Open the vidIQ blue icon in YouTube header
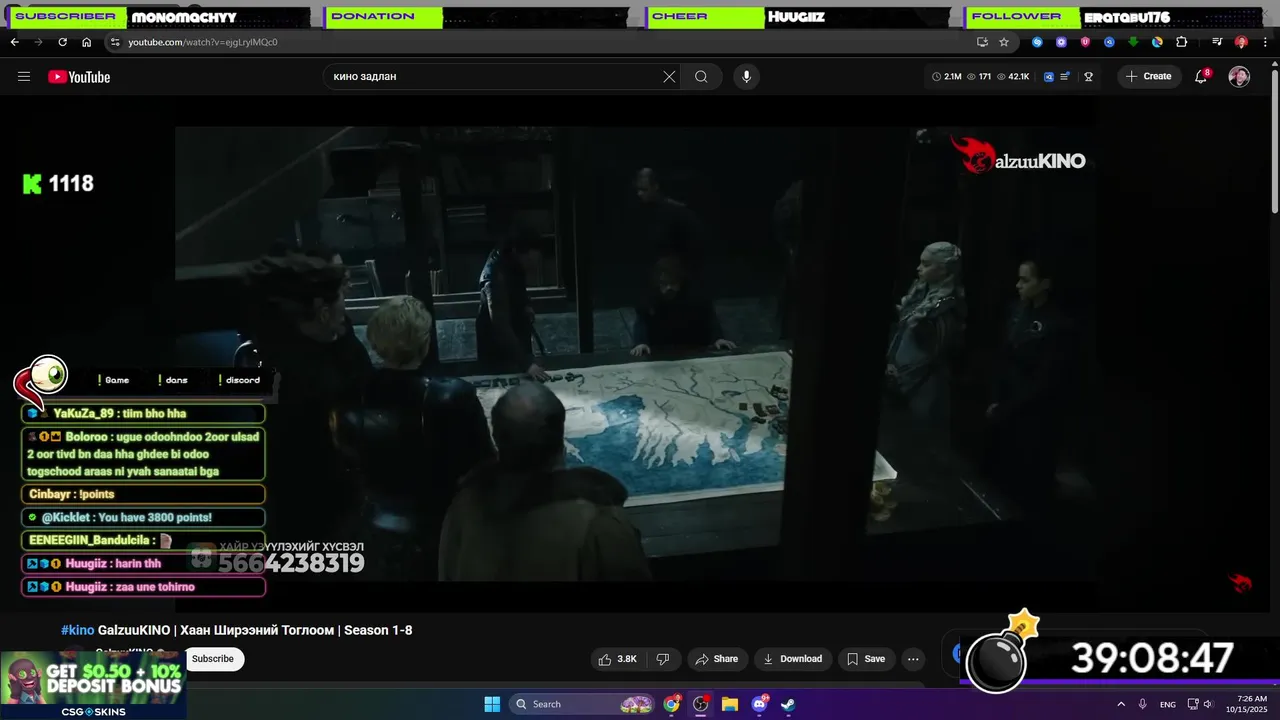Image resolution: width=1280 pixels, height=720 pixels. coord(1049,77)
